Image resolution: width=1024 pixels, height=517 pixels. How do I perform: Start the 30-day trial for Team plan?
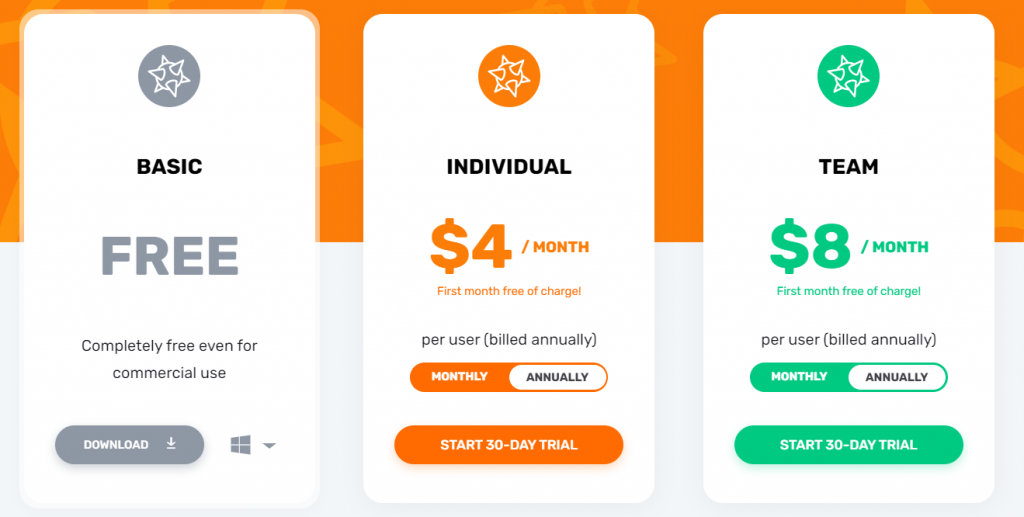[x=849, y=445]
